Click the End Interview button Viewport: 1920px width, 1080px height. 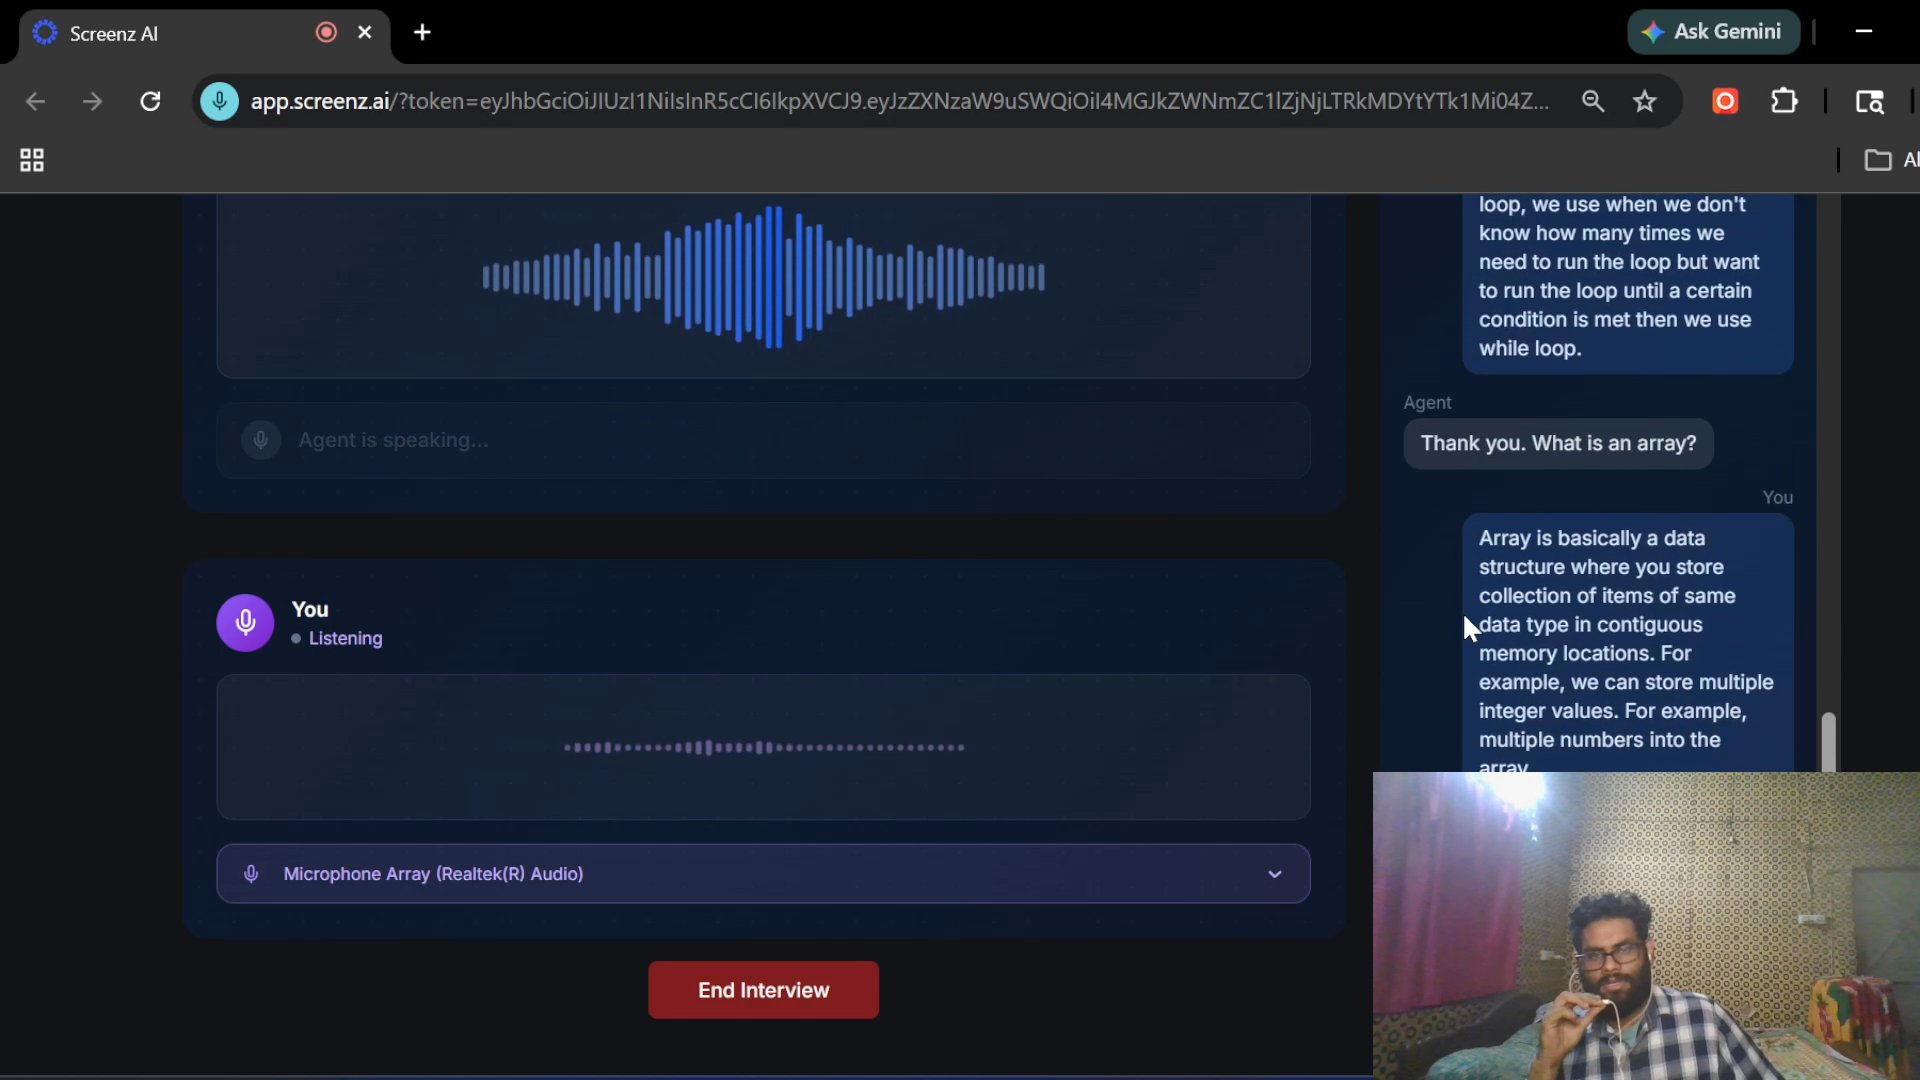[763, 990]
